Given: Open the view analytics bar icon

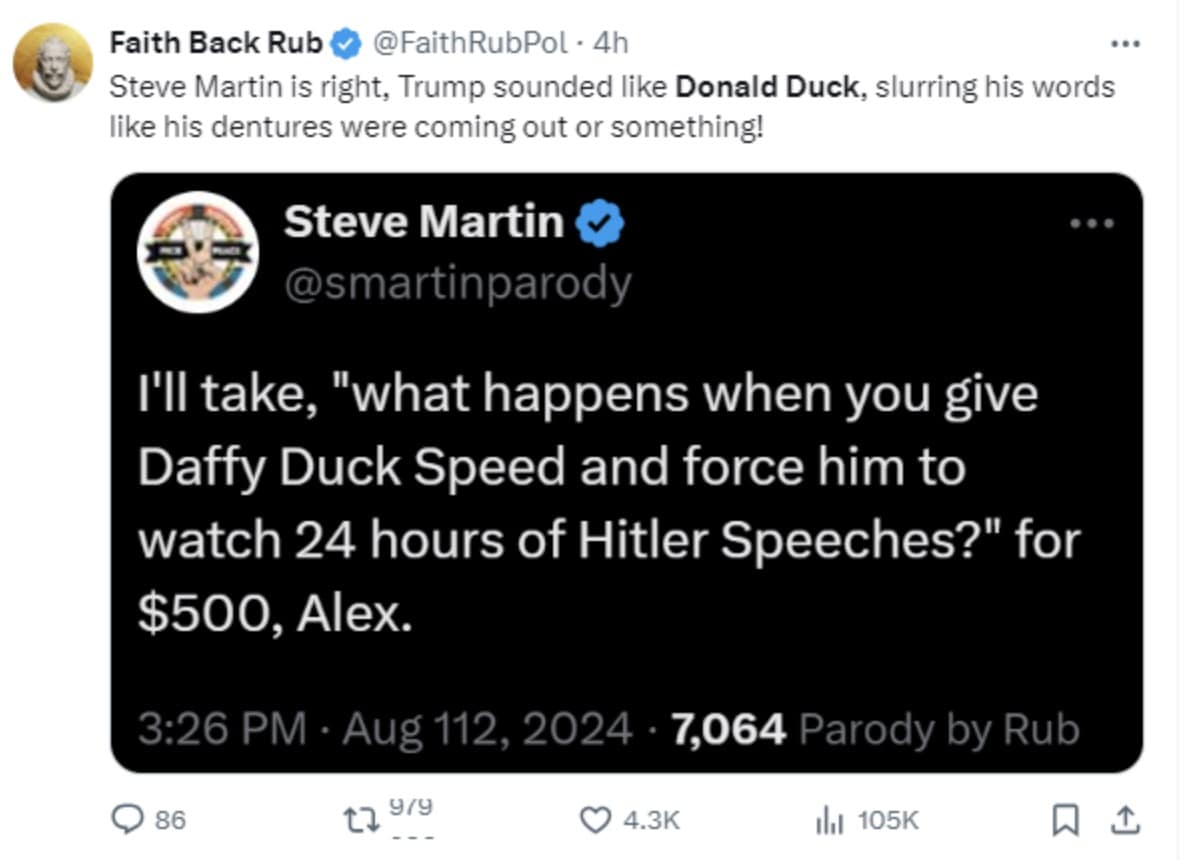Looking at the screenshot, I should (829, 820).
